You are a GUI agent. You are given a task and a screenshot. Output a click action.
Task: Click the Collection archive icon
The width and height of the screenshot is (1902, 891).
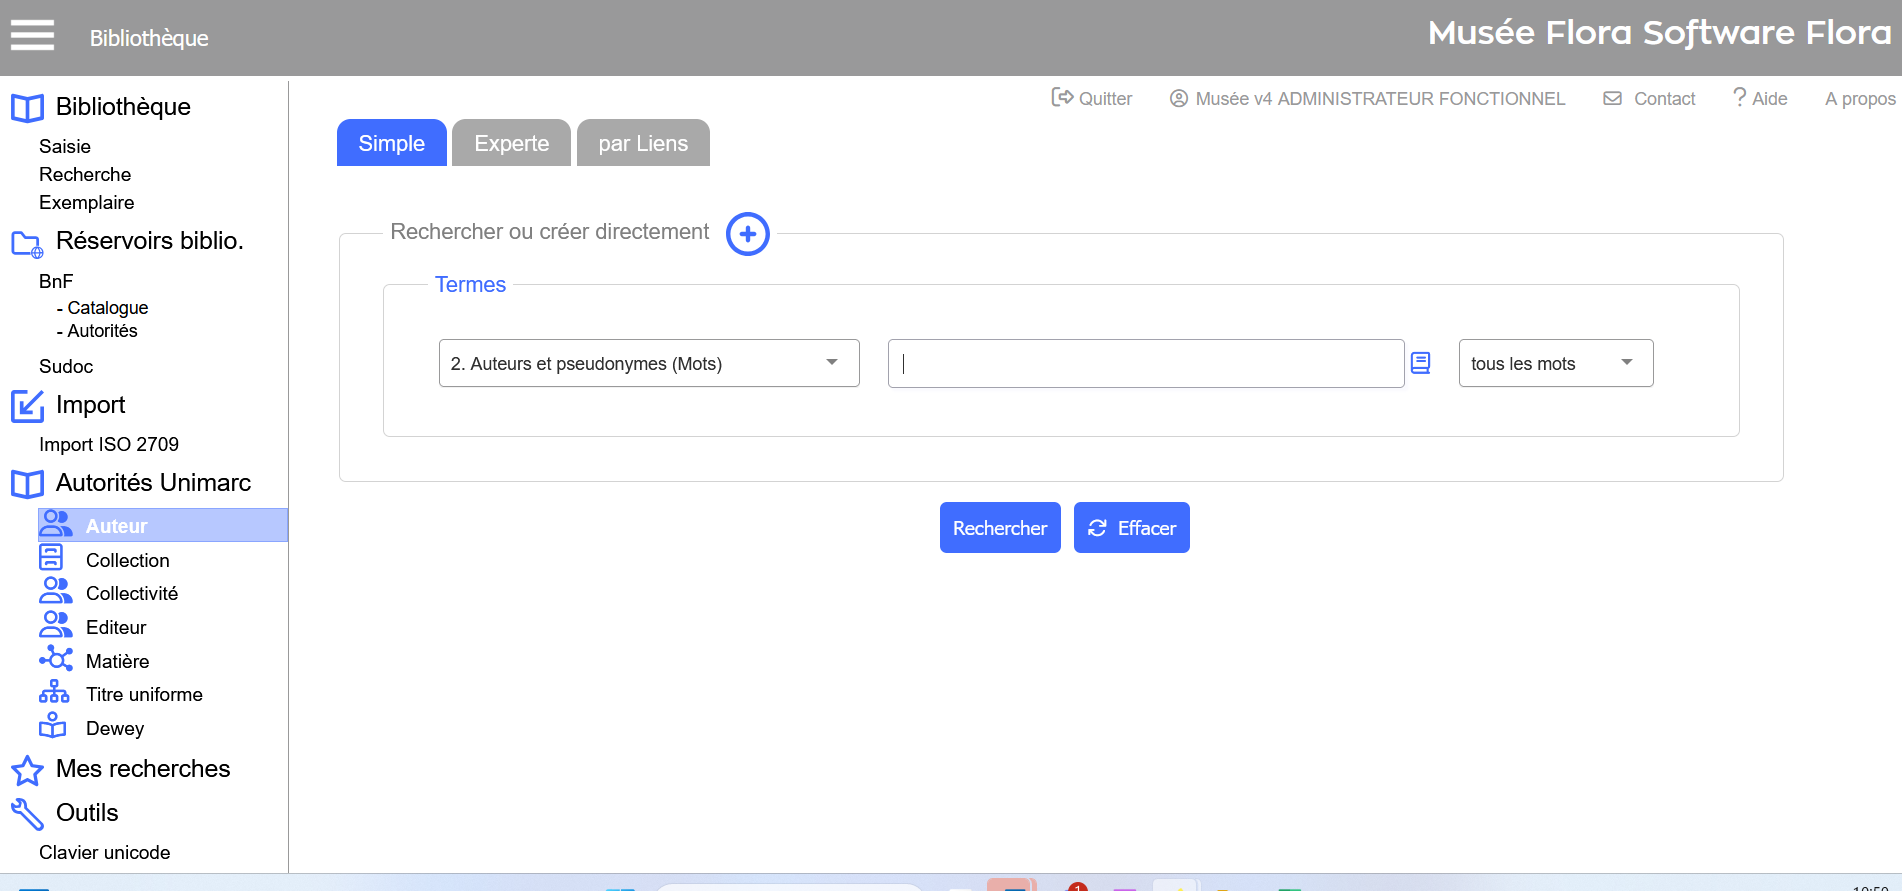[51, 557]
